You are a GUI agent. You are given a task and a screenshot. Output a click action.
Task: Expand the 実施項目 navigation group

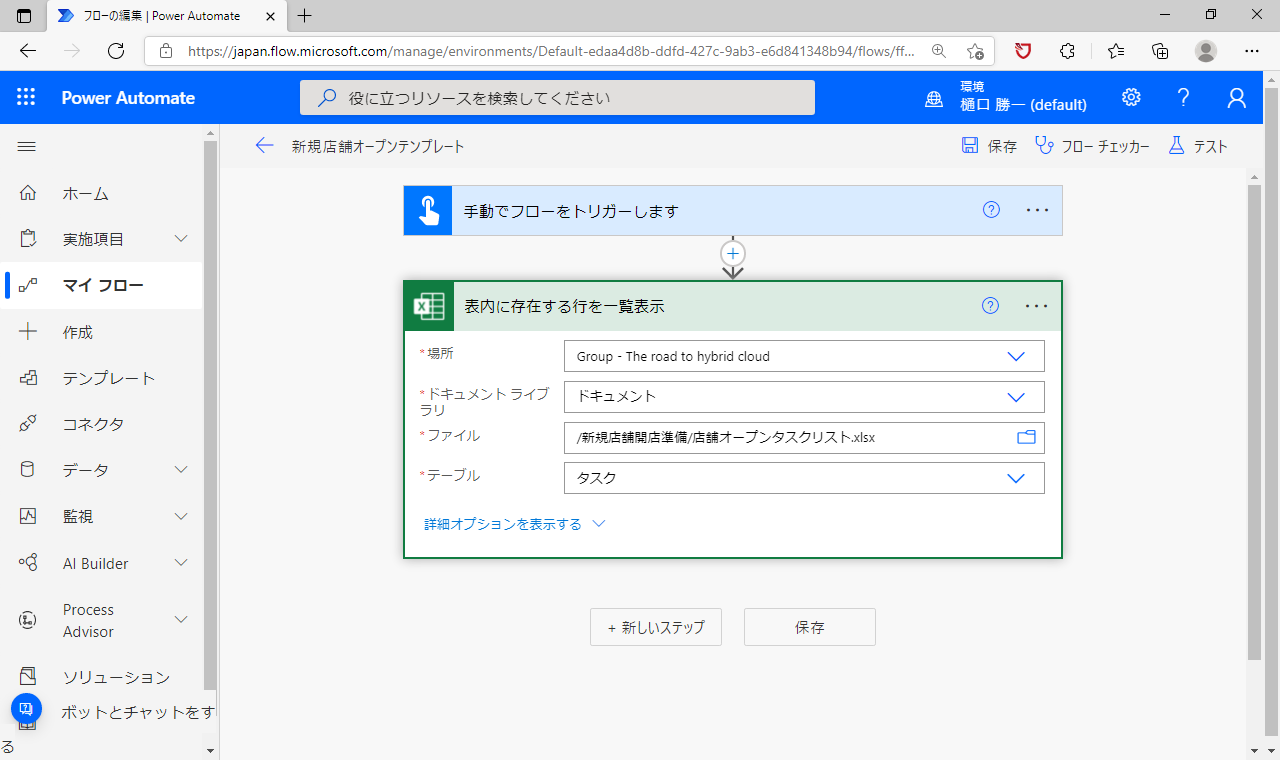point(181,239)
